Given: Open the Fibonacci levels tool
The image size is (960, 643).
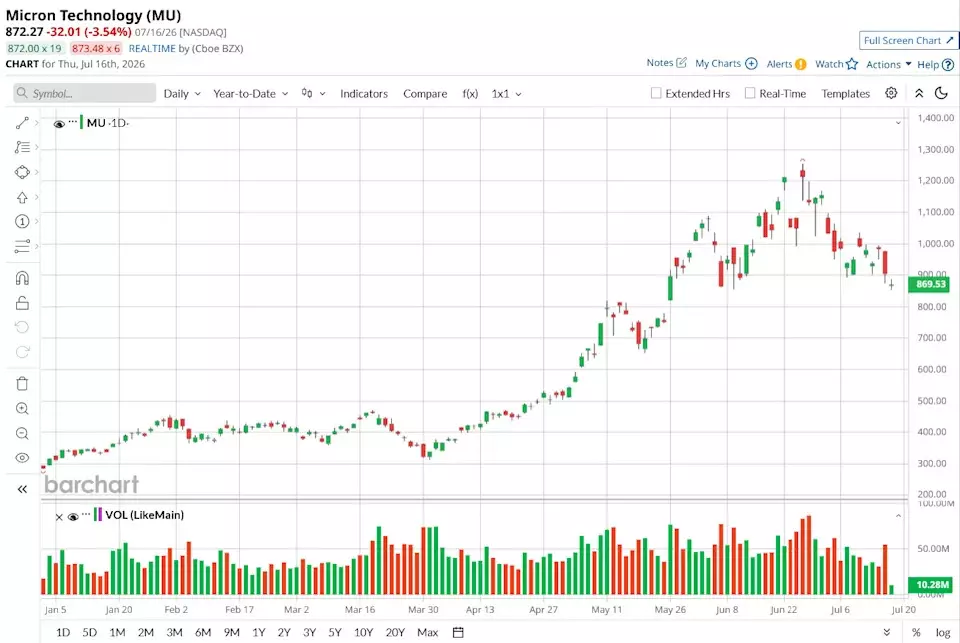Looking at the screenshot, I should [22, 147].
